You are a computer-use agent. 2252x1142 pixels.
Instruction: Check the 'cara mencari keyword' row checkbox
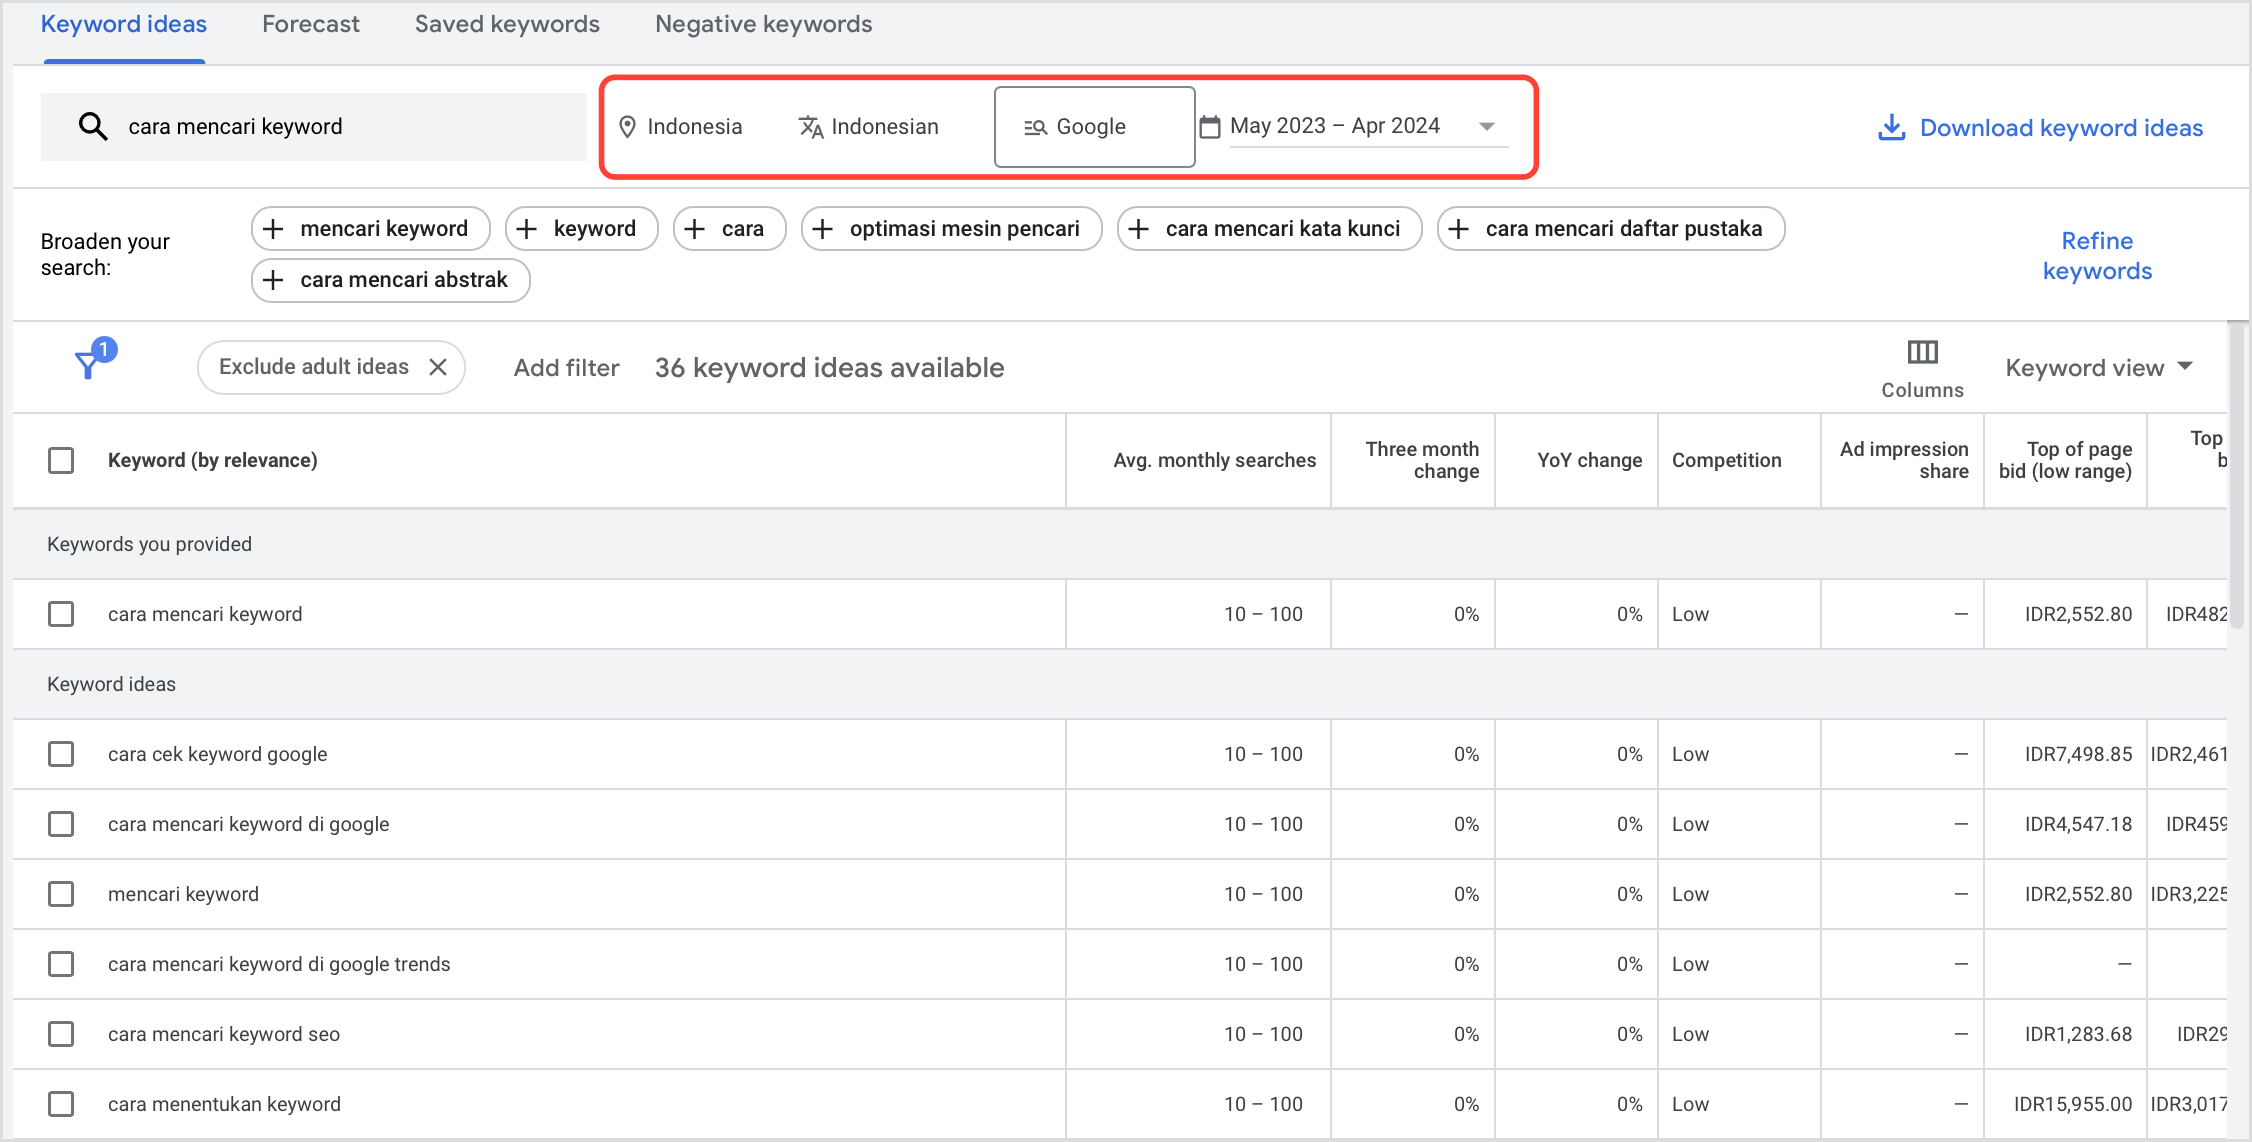[61, 614]
